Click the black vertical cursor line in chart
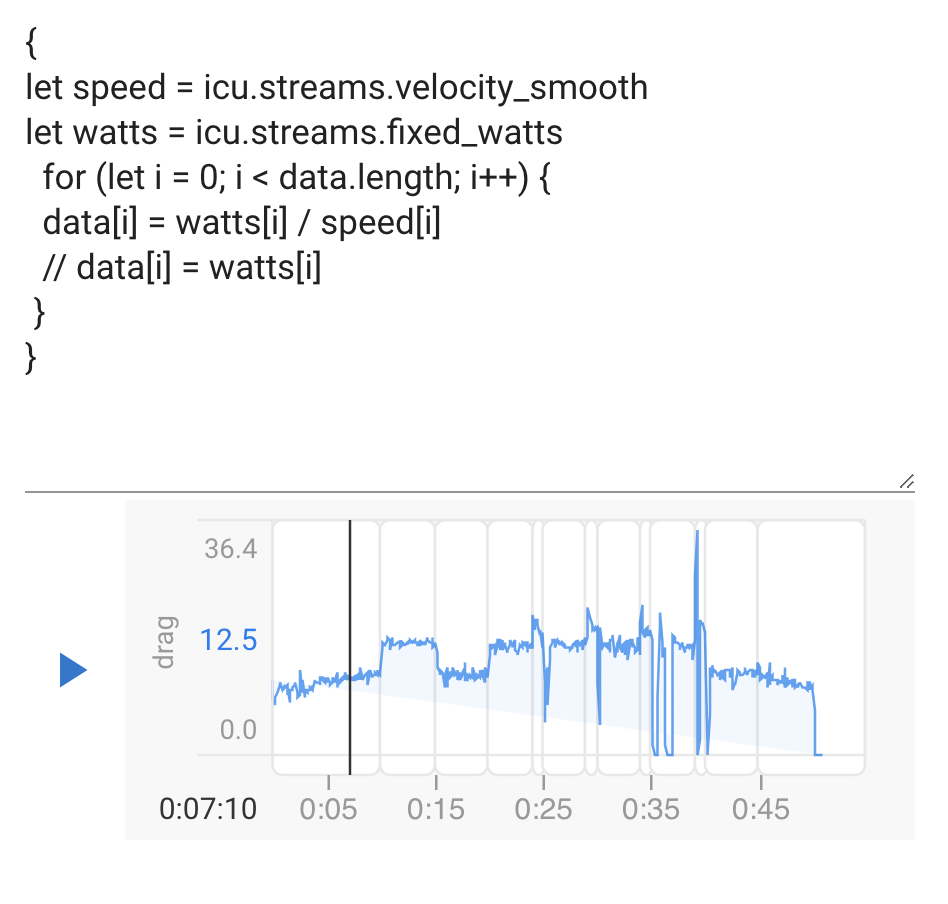948x904 pixels. (x=350, y=647)
